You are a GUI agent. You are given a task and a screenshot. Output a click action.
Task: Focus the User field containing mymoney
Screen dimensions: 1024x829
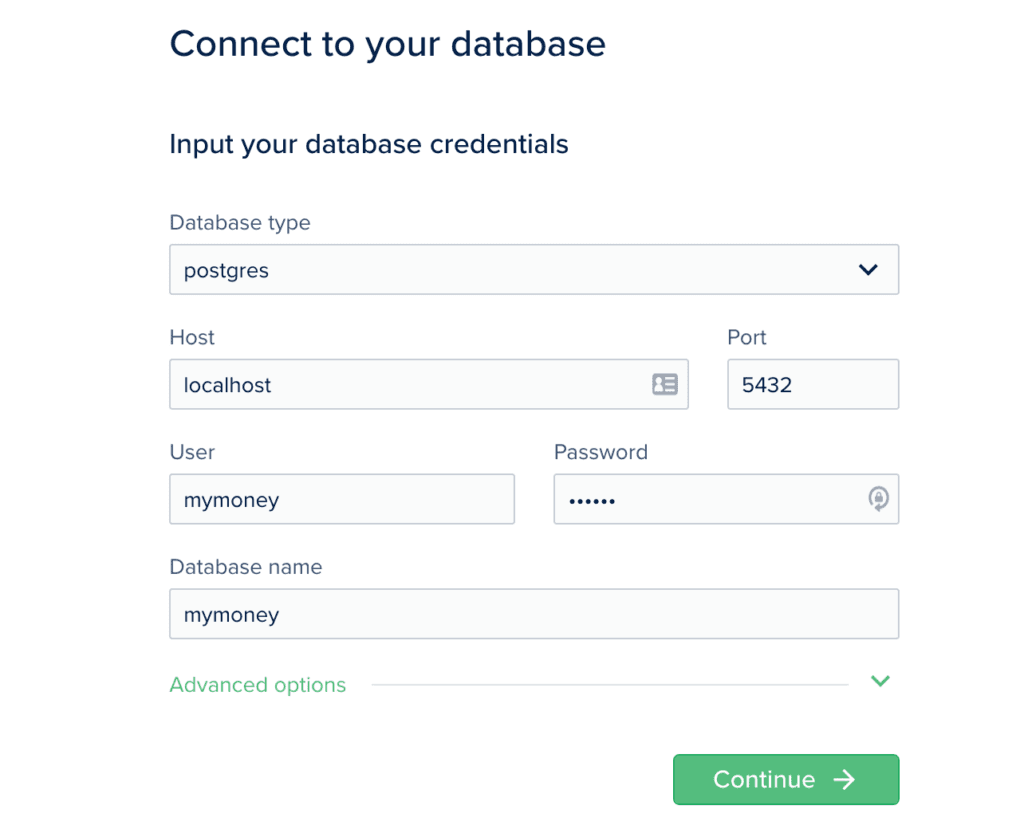342,499
